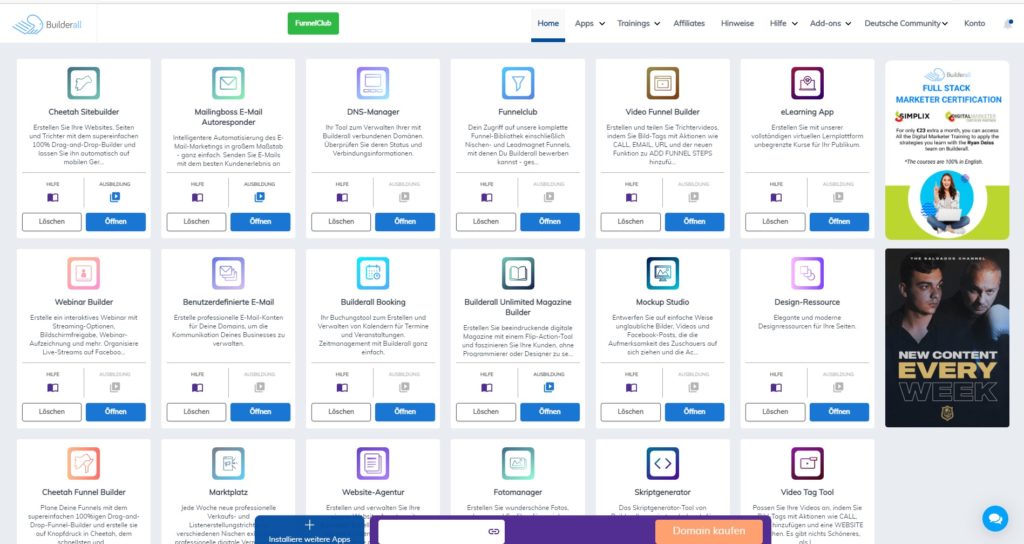Screen dimensions: 1024x544
Task: Click the Video Funnel Builder icon
Action: pyautogui.click(x=663, y=83)
